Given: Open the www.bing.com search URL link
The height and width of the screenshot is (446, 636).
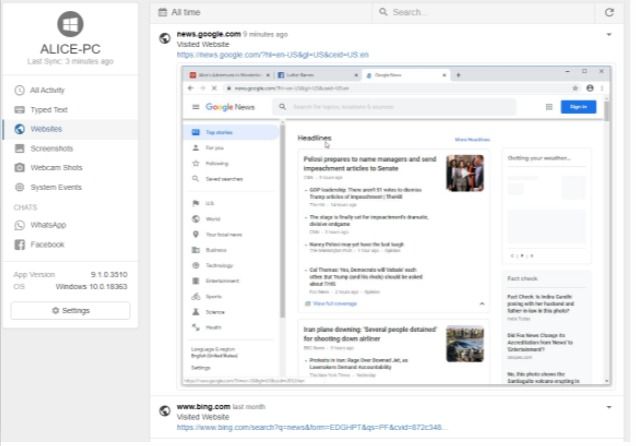Looking at the screenshot, I should pyautogui.click(x=312, y=427).
